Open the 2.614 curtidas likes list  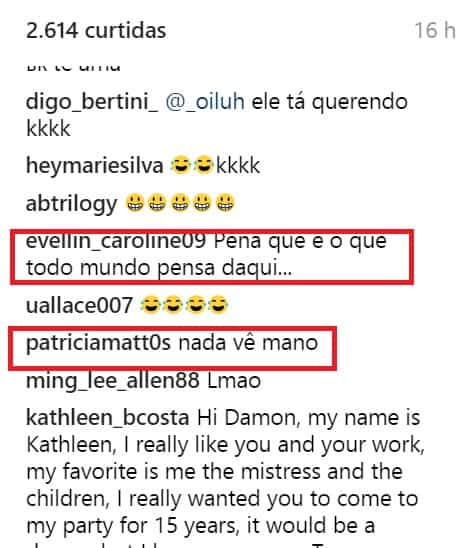click(96, 30)
